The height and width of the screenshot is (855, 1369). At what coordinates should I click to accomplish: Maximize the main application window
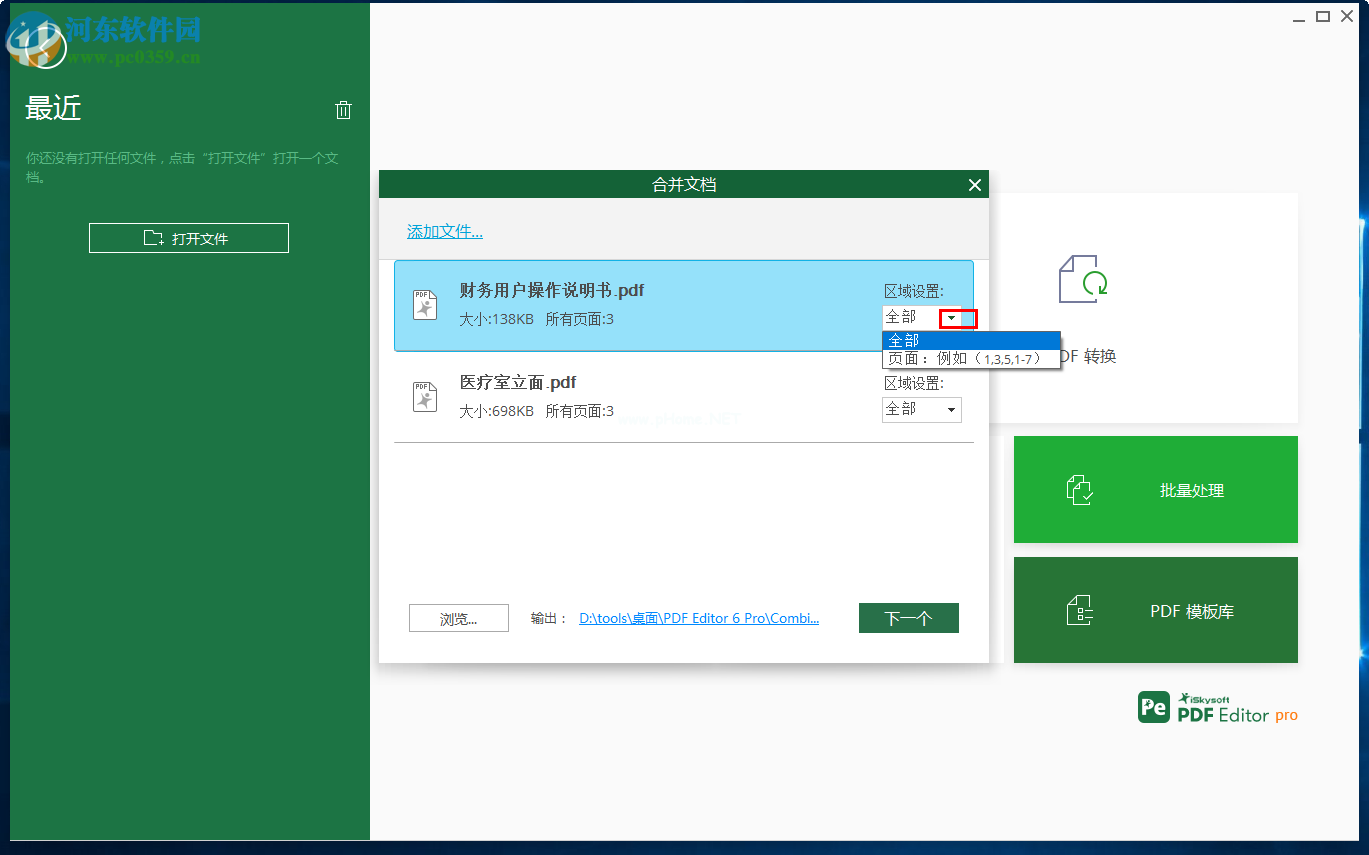pyautogui.click(x=1323, y=16)
